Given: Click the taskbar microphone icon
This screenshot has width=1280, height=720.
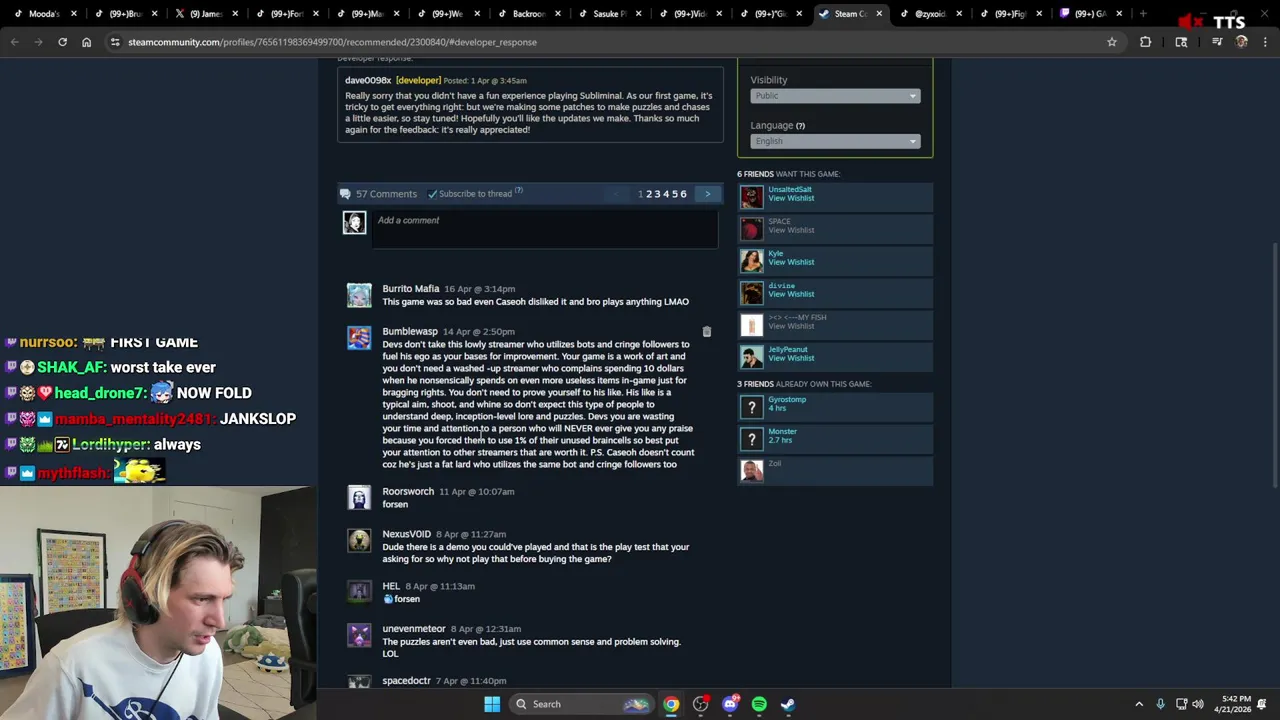Looking at the screenshot, I should point(1160,704).
